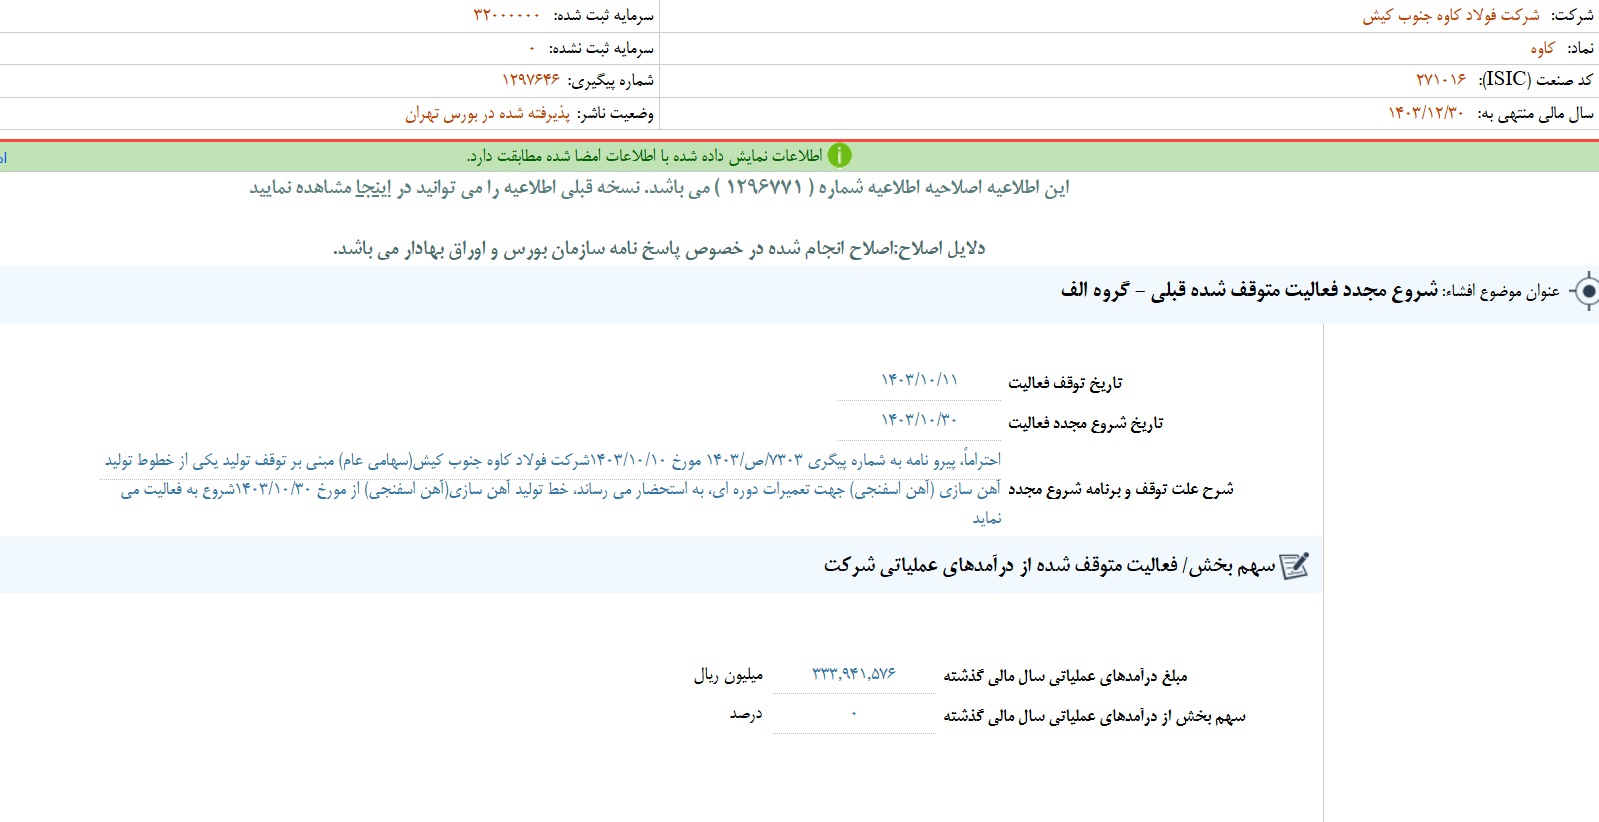Select section heading سهم بخش/فعالیت متوقف شده
Screen dimensions: 1599x822
coord(1050,566)
